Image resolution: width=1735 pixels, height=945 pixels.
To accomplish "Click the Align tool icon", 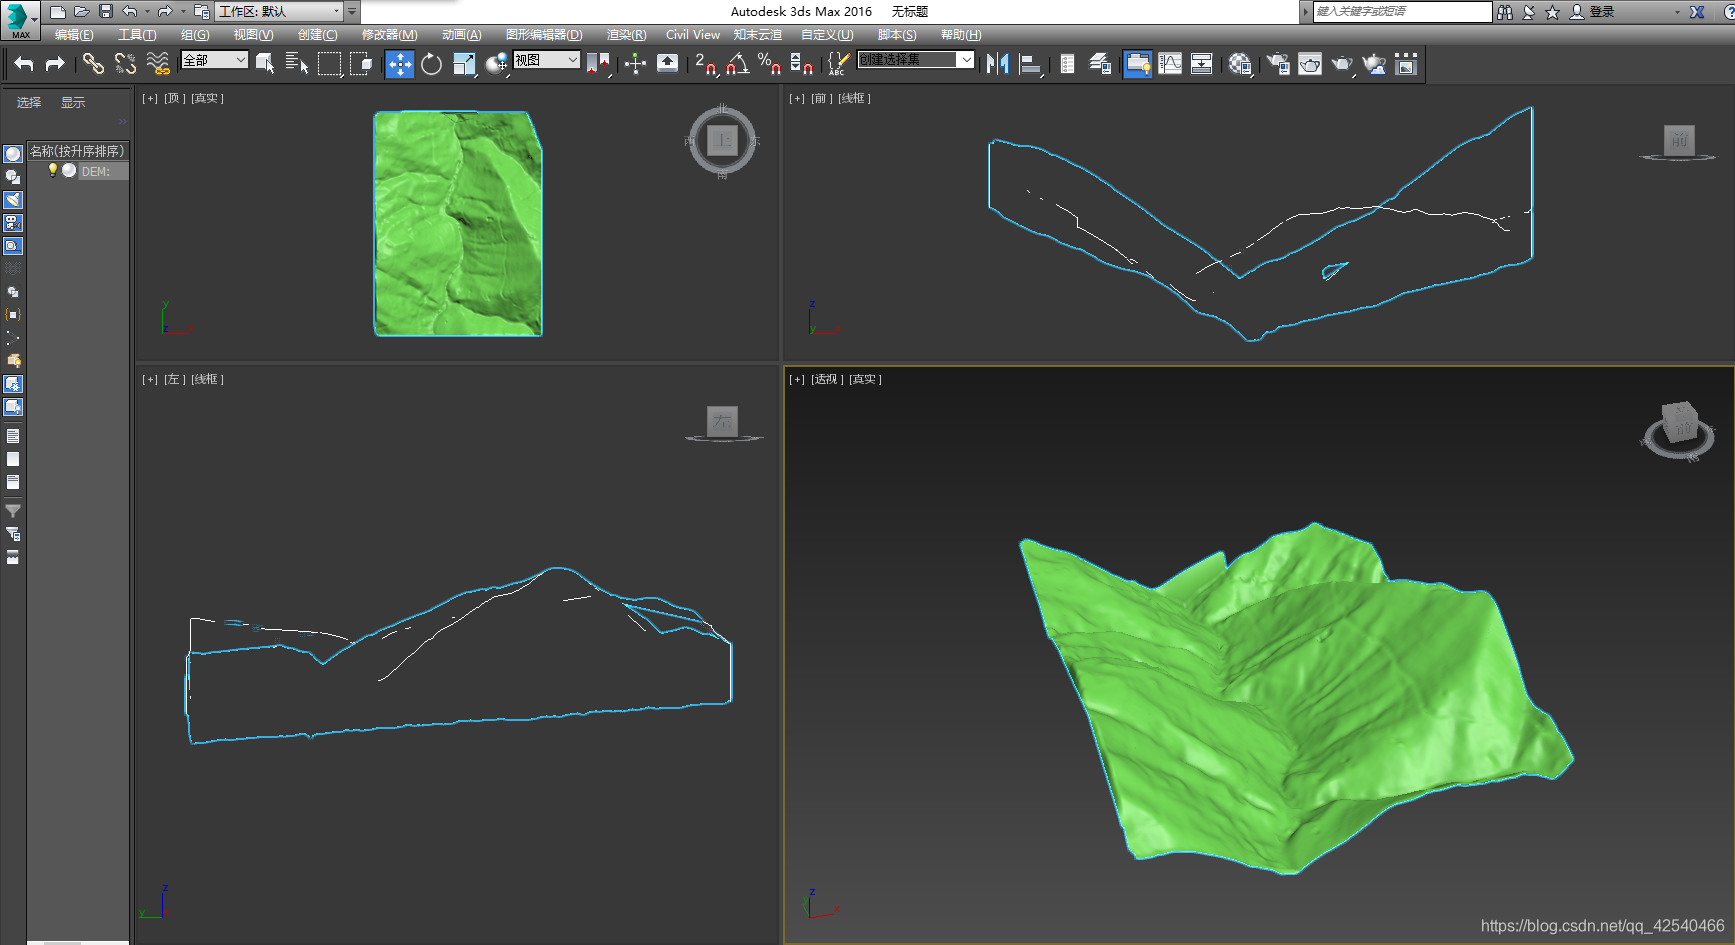I will (x=1030, y=64).
